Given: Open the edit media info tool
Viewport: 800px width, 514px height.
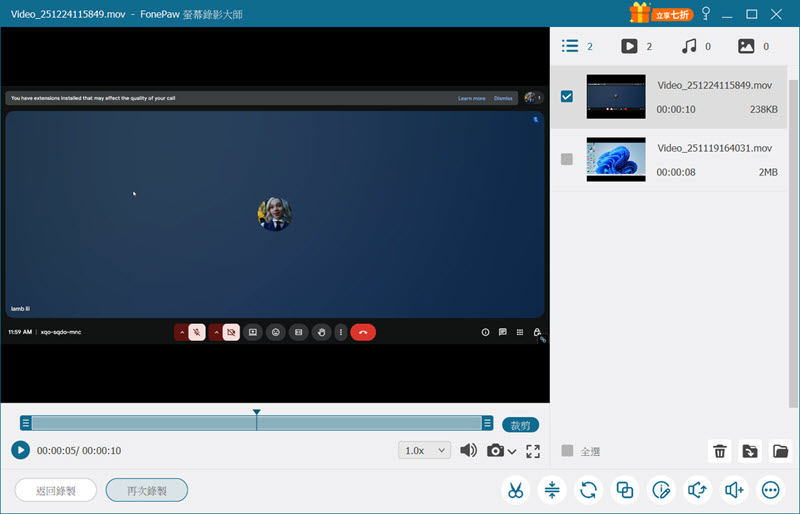Looking at the screenshot, I should (x=662, y=490).
